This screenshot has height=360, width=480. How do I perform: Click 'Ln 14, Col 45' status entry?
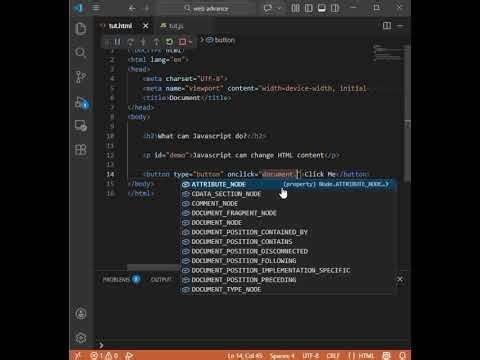click(245, 356)
